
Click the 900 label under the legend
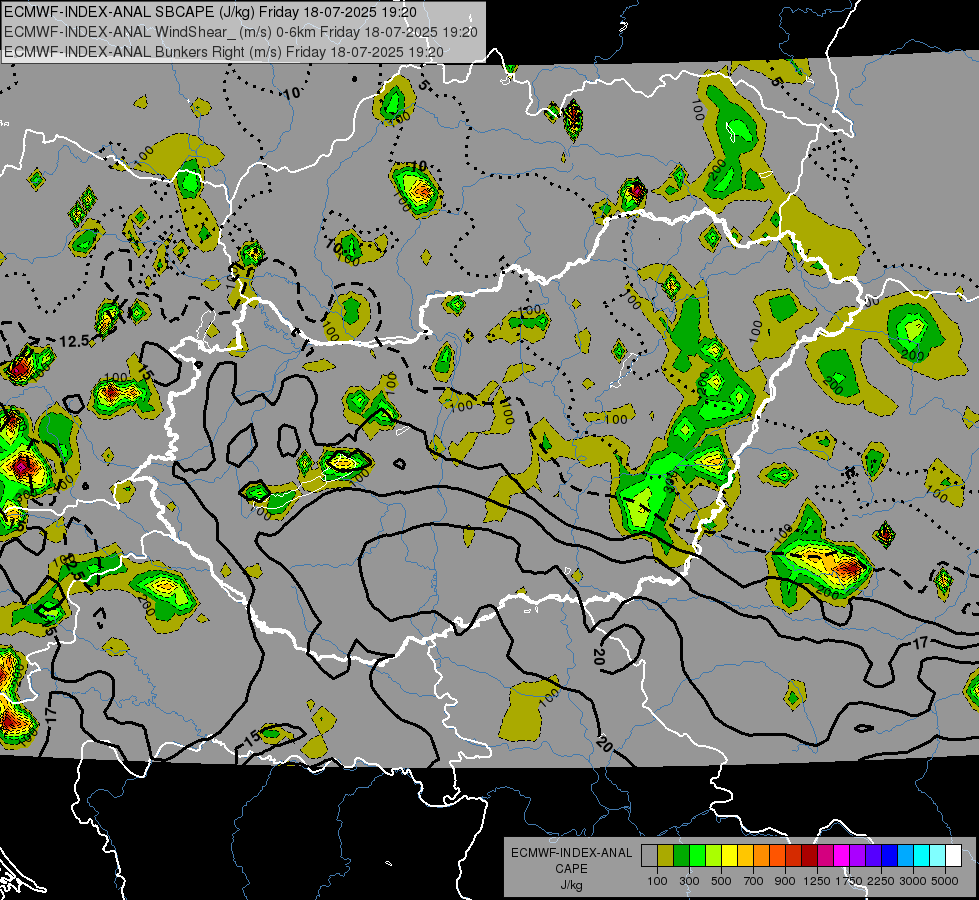coord(785,881)
